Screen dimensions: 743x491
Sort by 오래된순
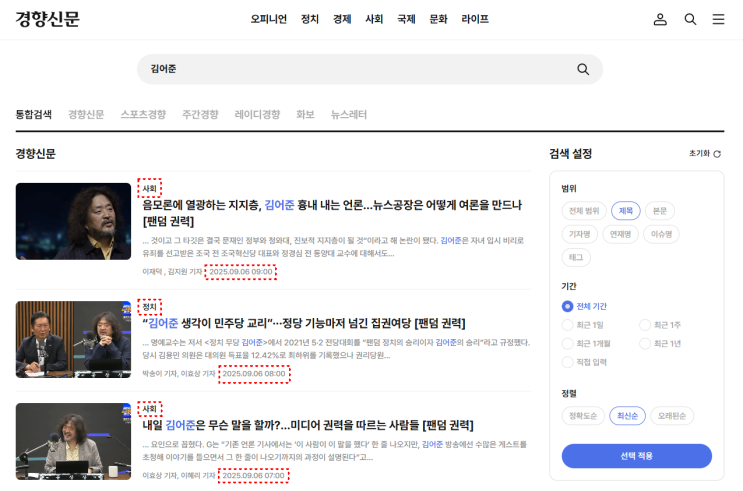click(672, 416)
